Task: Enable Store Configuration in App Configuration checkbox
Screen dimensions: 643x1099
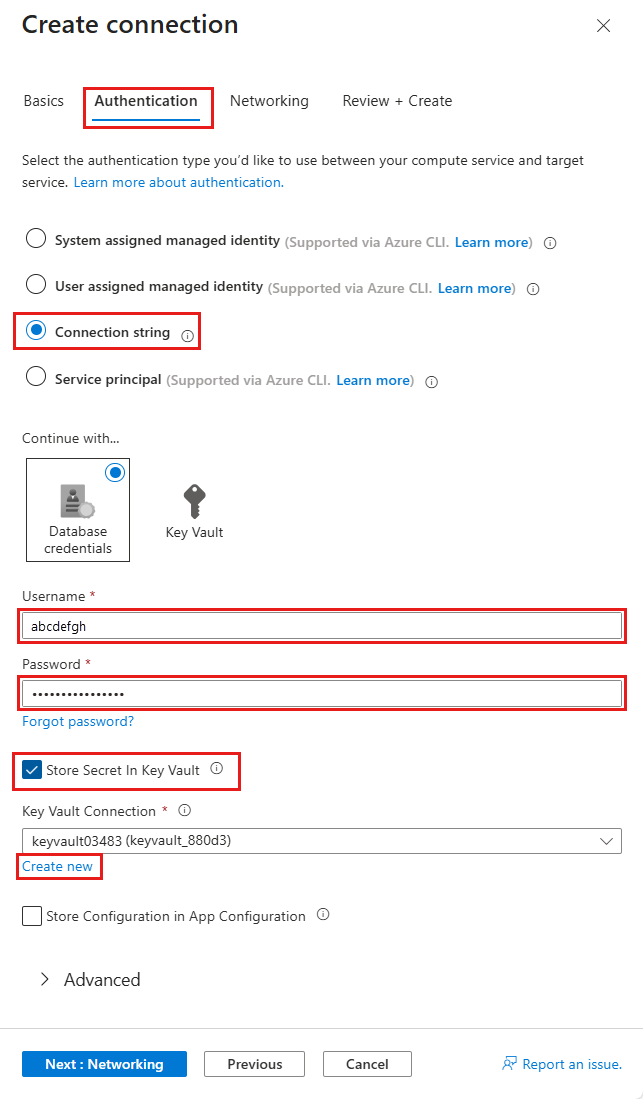Action: tap(32, 916)
